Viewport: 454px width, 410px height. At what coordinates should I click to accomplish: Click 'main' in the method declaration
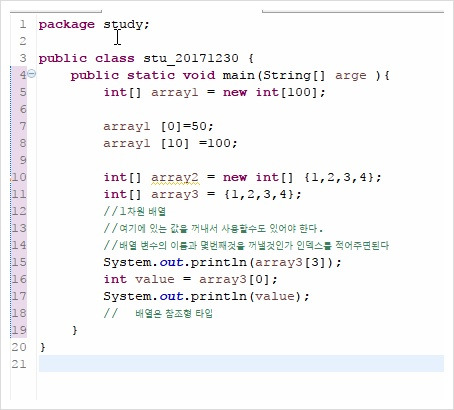click(x=238, y=75)
